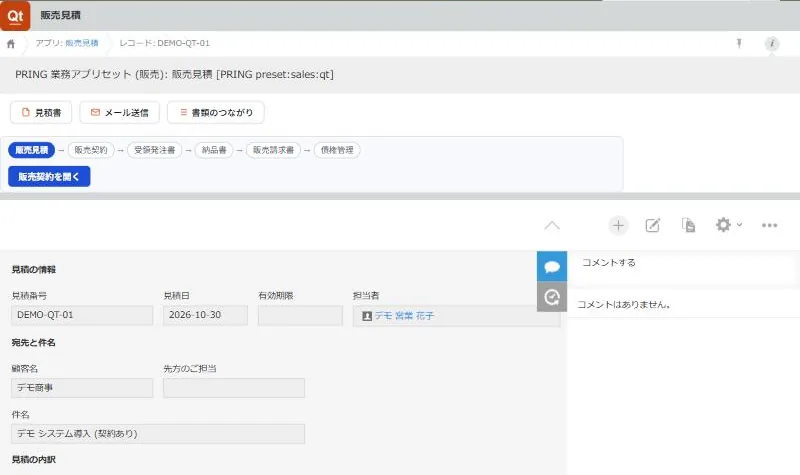Duplicate the record with copy icon
800x475 pixels.
point(688,225)
